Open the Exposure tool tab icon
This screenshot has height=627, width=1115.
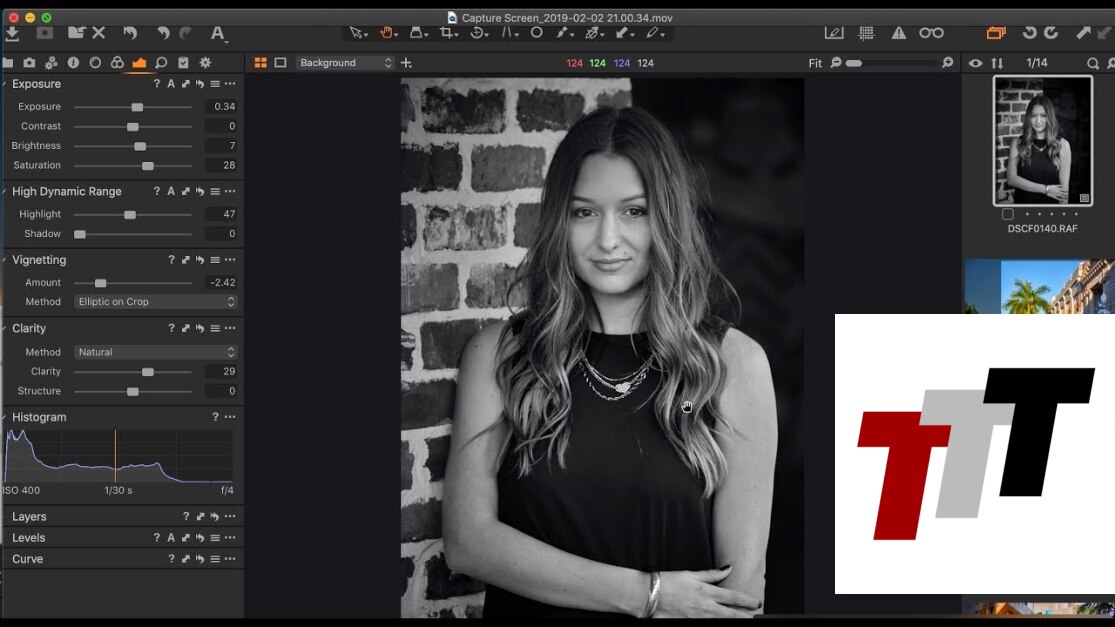click(139, 63)
